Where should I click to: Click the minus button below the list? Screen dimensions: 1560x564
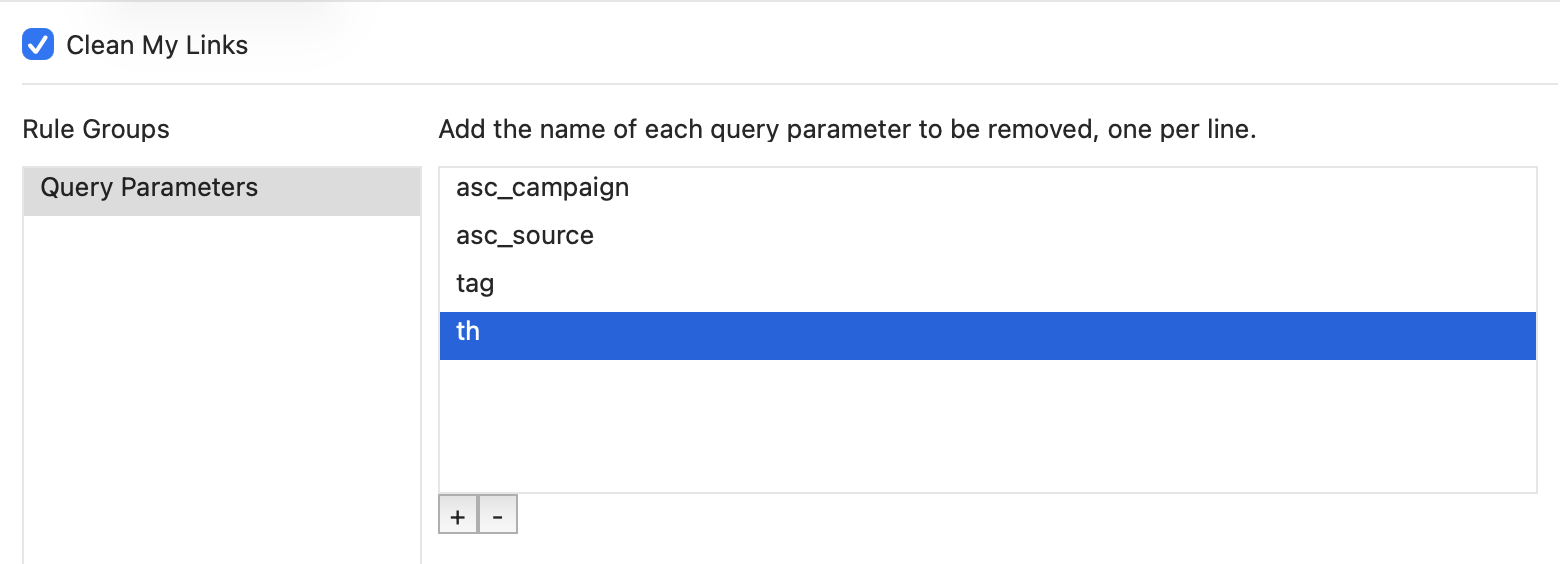click(x=498, y=516)
